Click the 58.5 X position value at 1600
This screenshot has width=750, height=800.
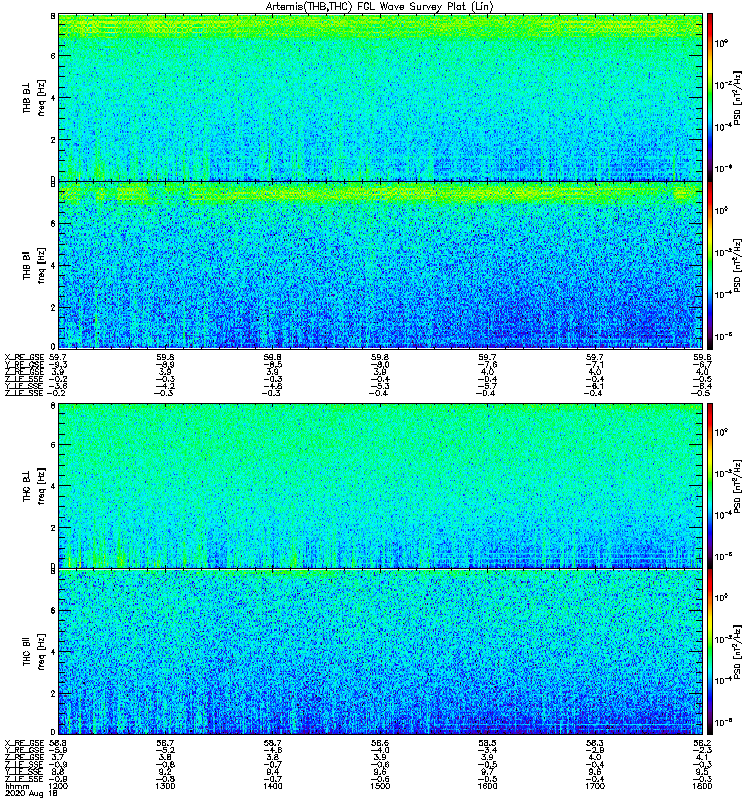point(487,743)
